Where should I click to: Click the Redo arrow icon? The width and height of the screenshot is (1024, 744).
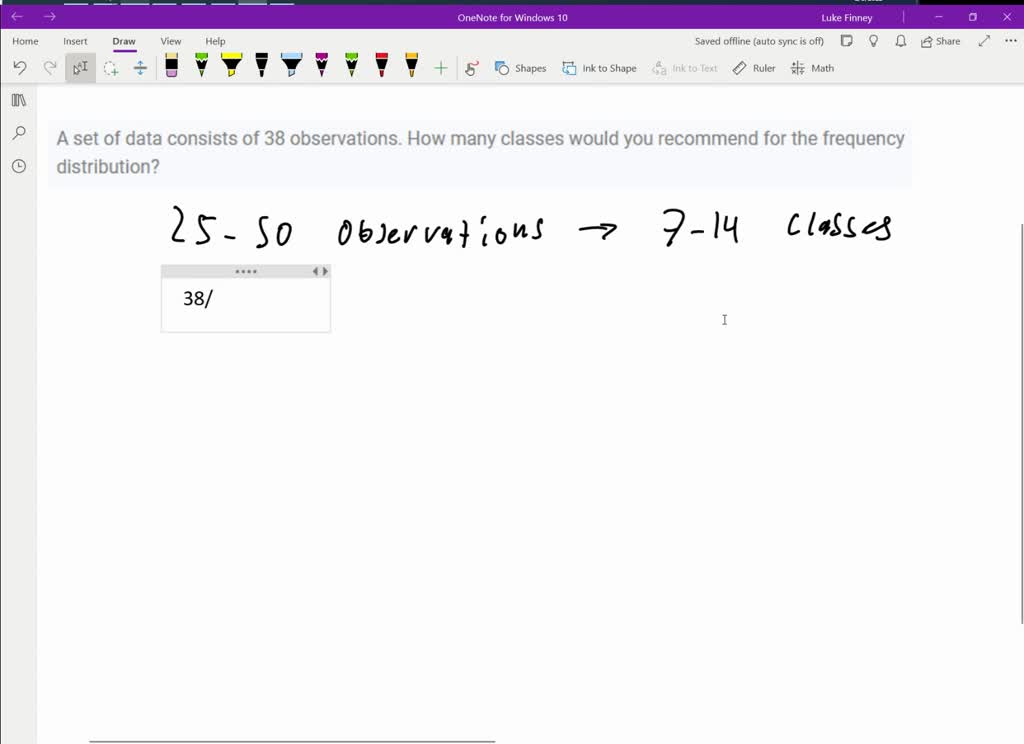[x=50, y=68]
